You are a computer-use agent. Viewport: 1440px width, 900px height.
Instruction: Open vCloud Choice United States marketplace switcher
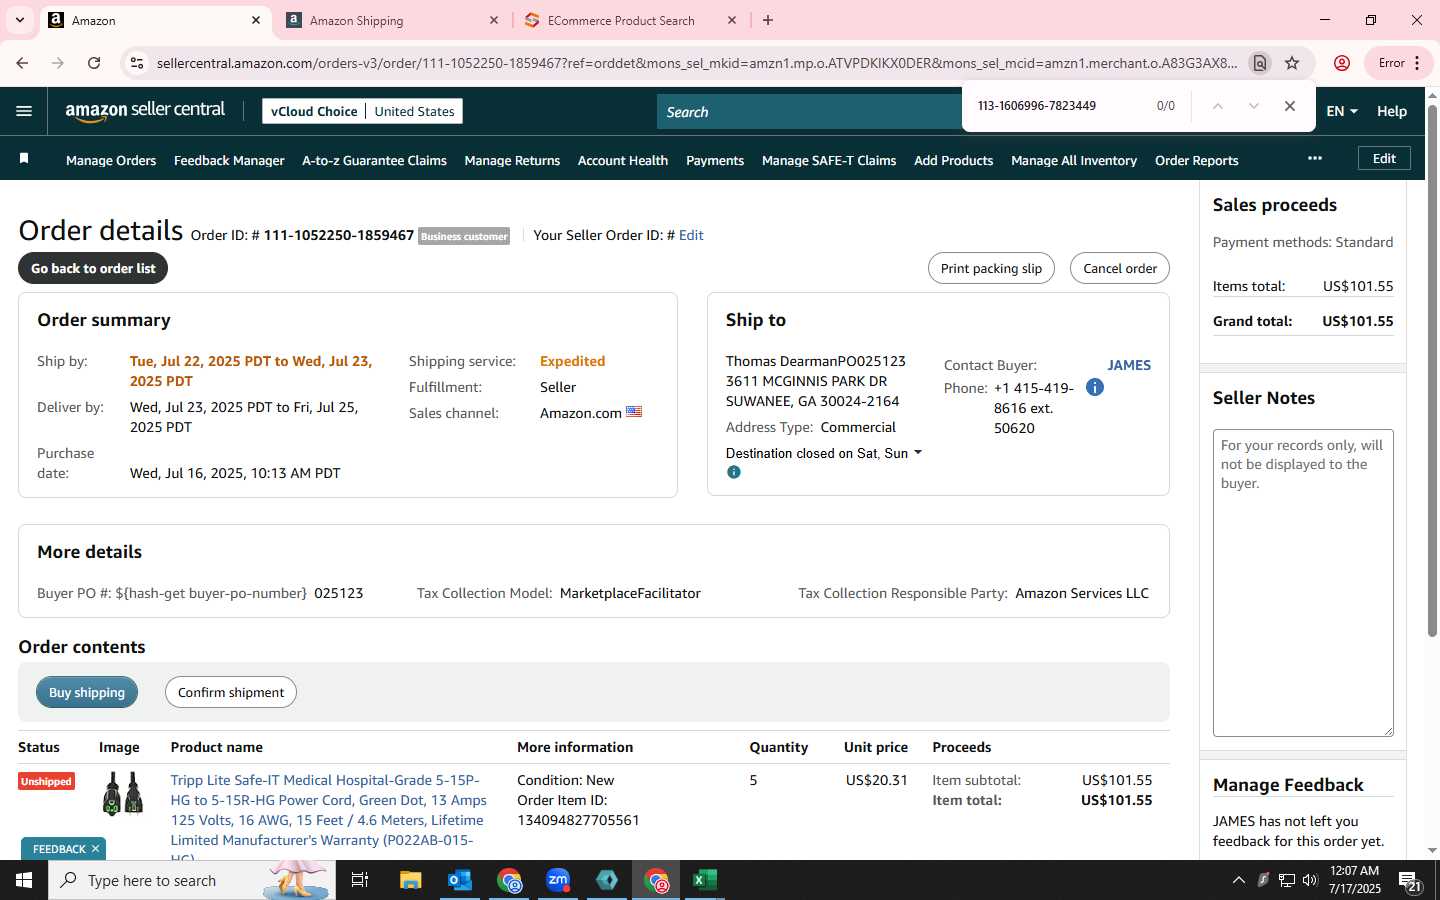(363, 111)
